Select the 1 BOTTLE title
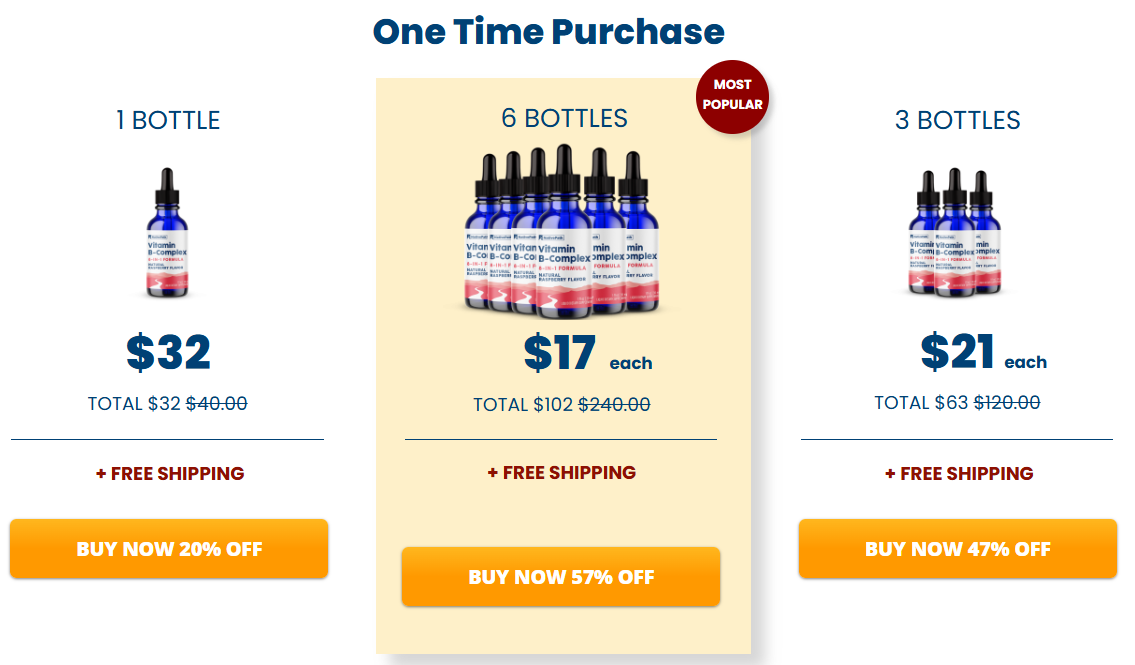Image resolution: width=1135 pixels, height=665 pixels. tap(168, 121)
